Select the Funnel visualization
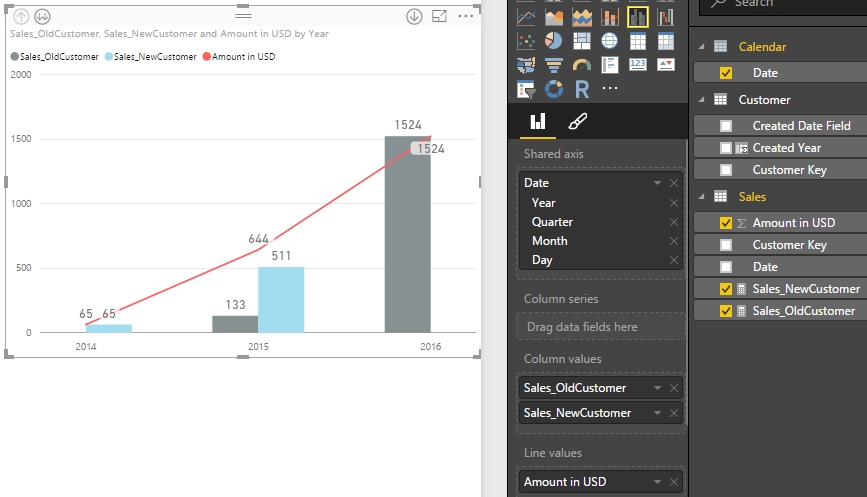This screenshot has width=867, height=497. [553, 65]
